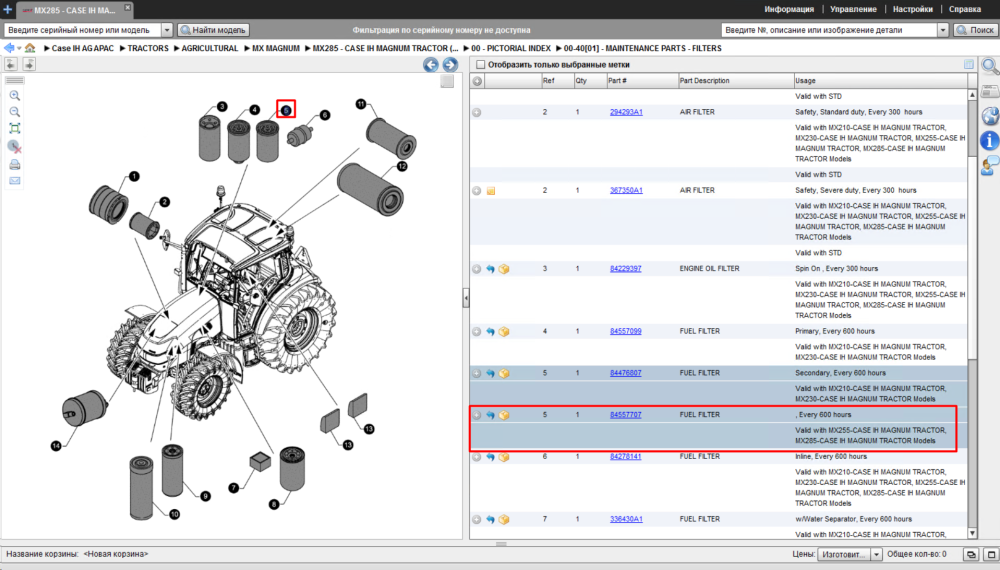Expand the plus on row 84229397
This screenshot has height=570, width=1000.
coord(476,269)
